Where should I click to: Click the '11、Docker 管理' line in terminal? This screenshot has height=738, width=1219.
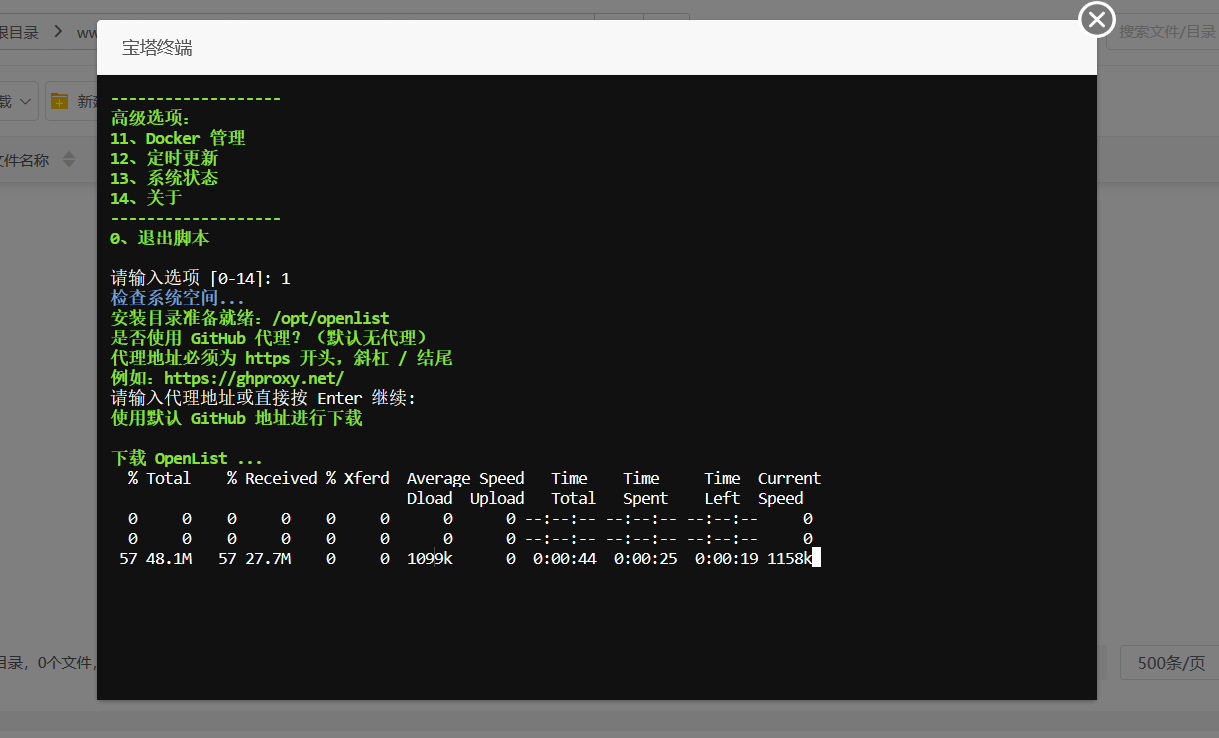tap(177, 138)
